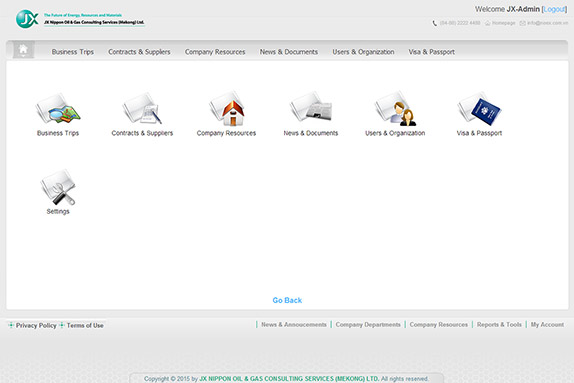The width and height of the screenshot is (574, 383).
Task: Open the Visa & Passport icon
Action: click(479, 108)
